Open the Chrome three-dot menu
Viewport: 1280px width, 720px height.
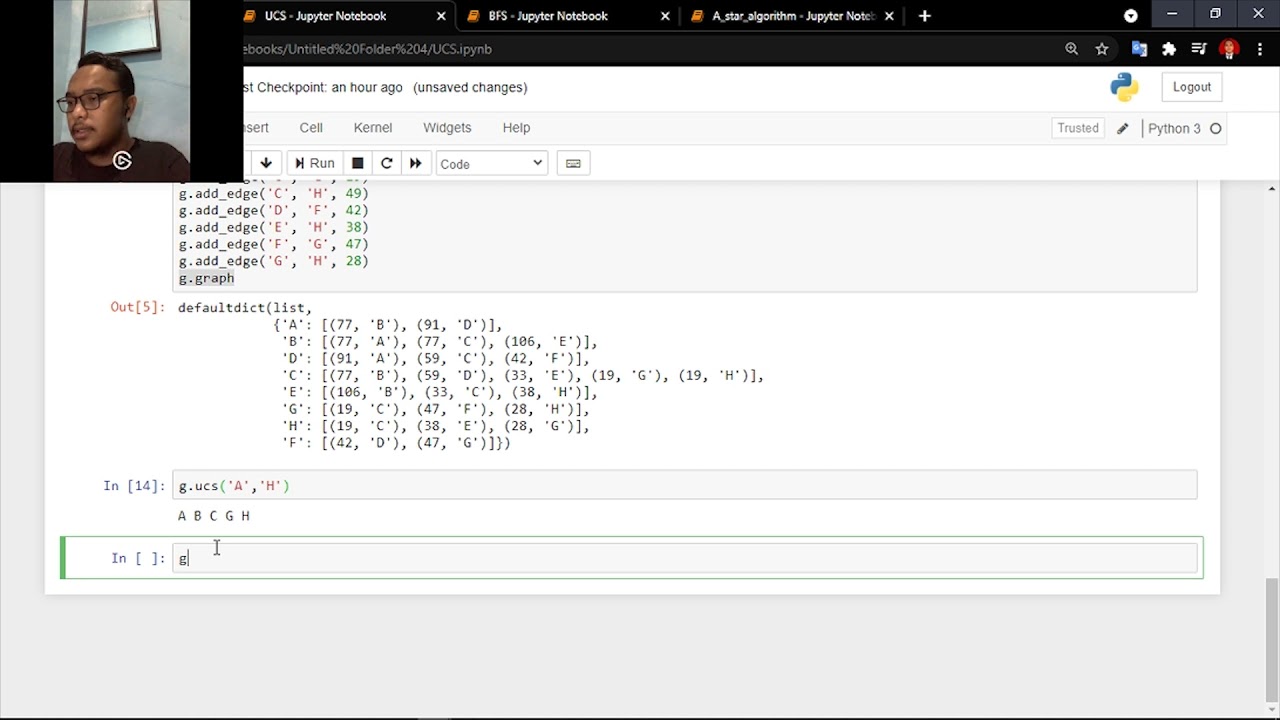pos(1259,49)
